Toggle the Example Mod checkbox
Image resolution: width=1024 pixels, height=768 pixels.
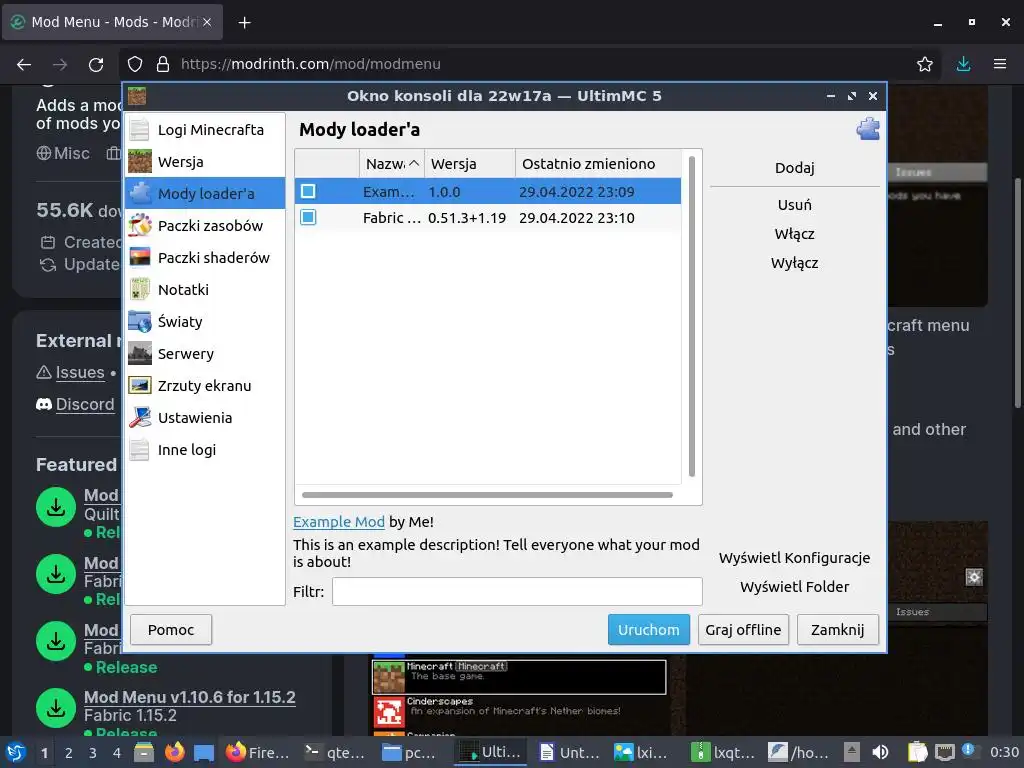308,191
